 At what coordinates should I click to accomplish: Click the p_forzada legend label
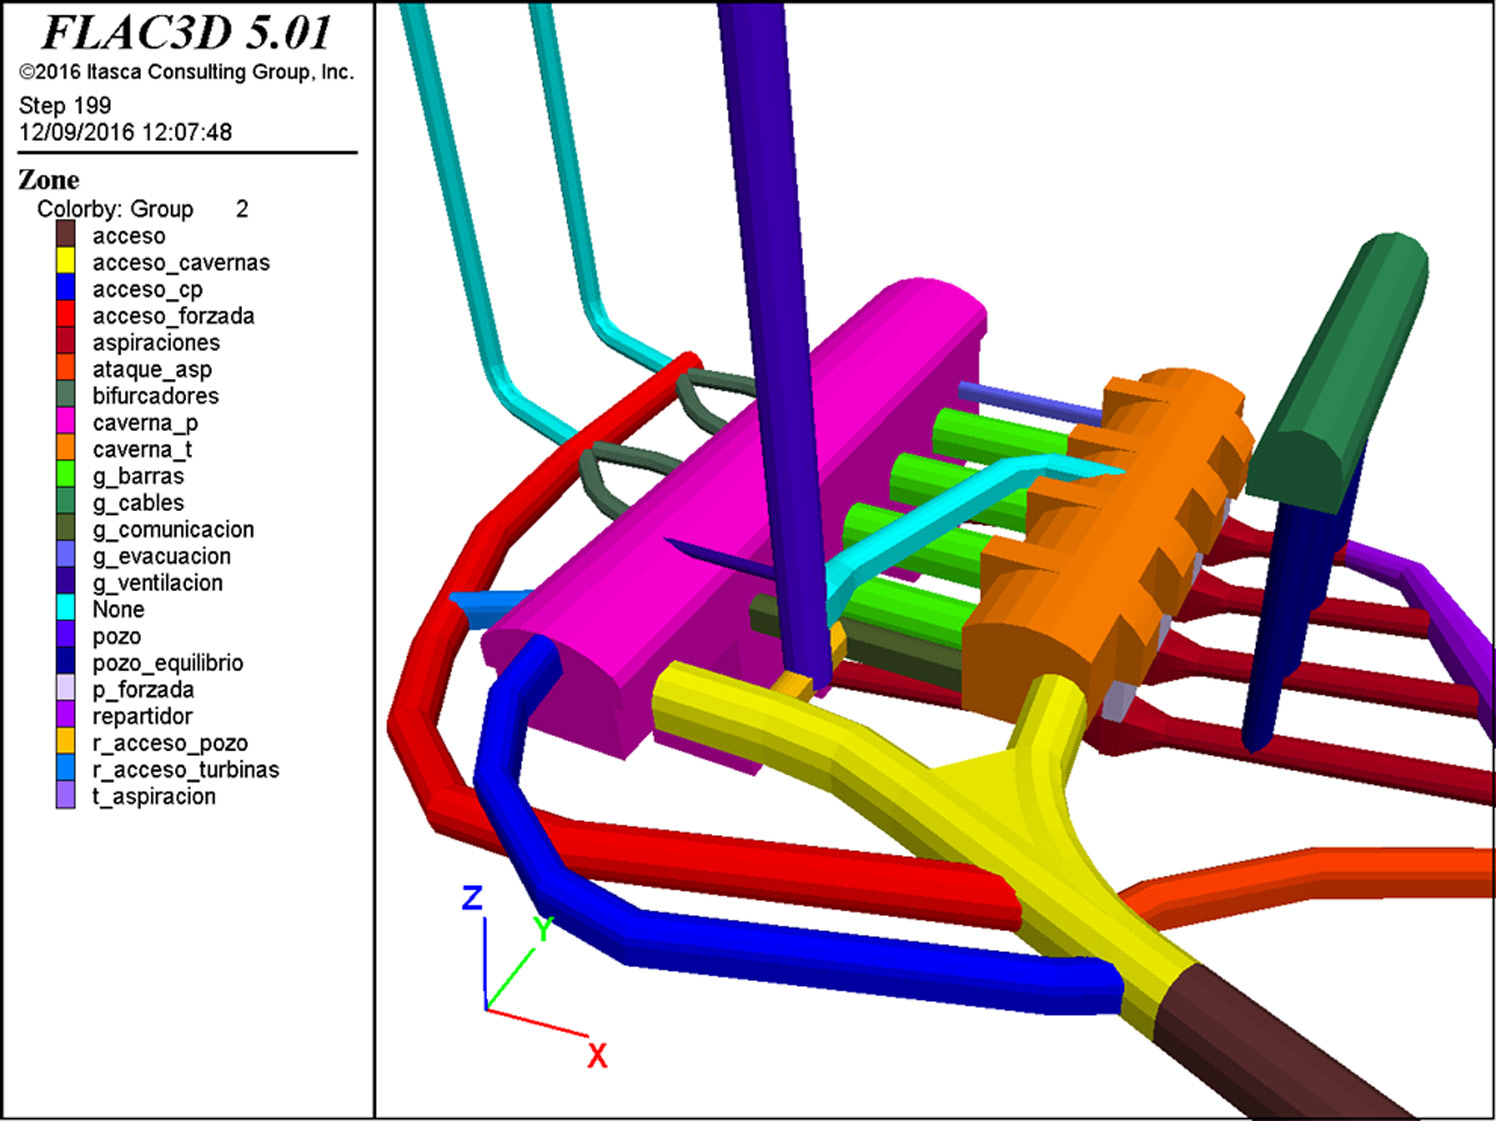point(143,690)
